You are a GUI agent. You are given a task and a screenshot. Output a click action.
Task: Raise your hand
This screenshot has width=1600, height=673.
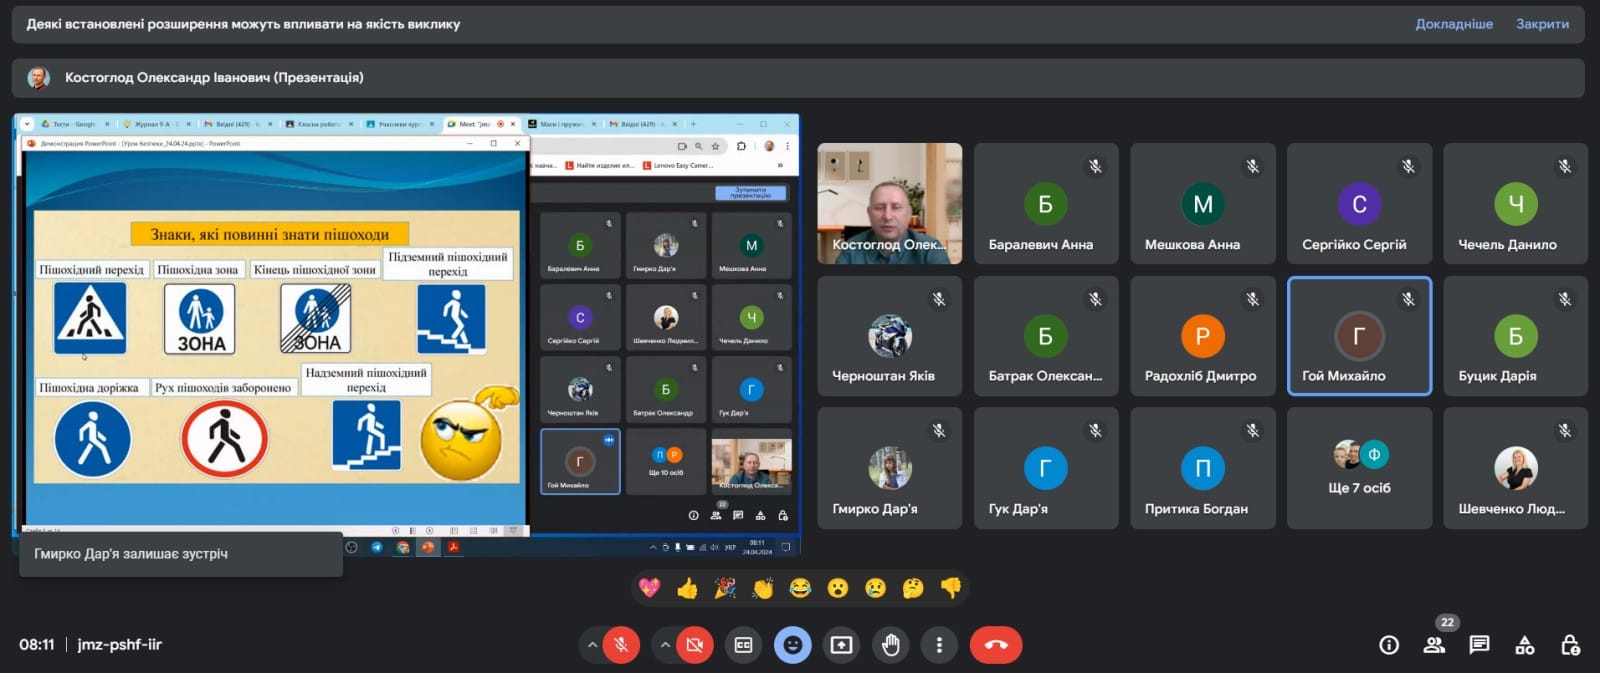coord(890,645)
